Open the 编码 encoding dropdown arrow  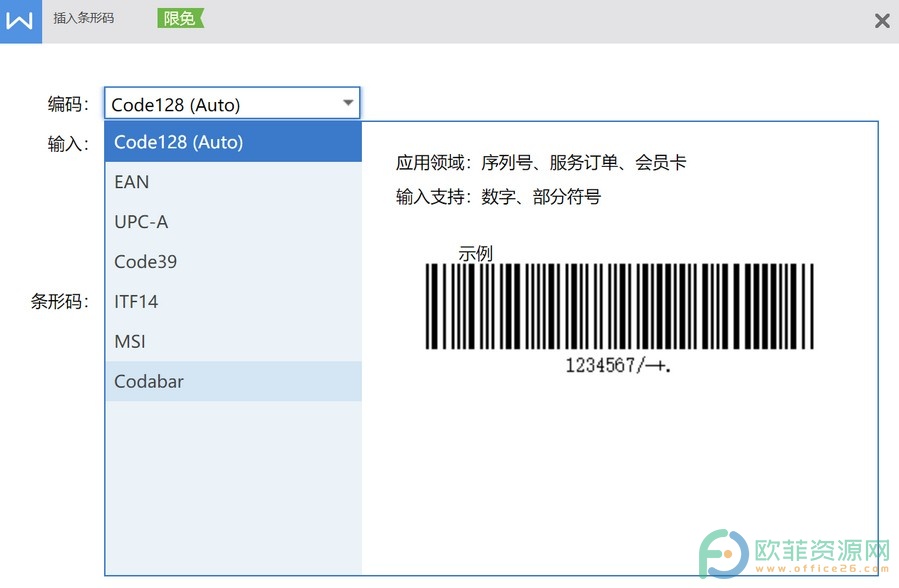tap(348, 103)
